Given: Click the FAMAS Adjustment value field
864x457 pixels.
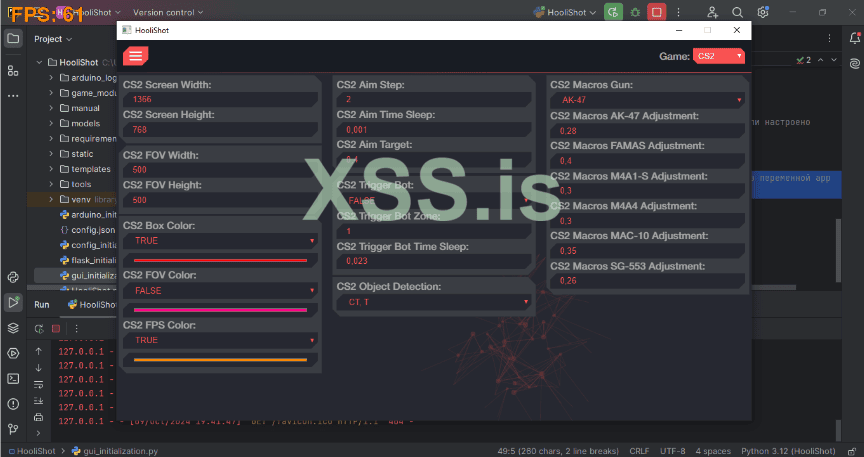Looking at the screenshot, I should [x=647, y=160].
